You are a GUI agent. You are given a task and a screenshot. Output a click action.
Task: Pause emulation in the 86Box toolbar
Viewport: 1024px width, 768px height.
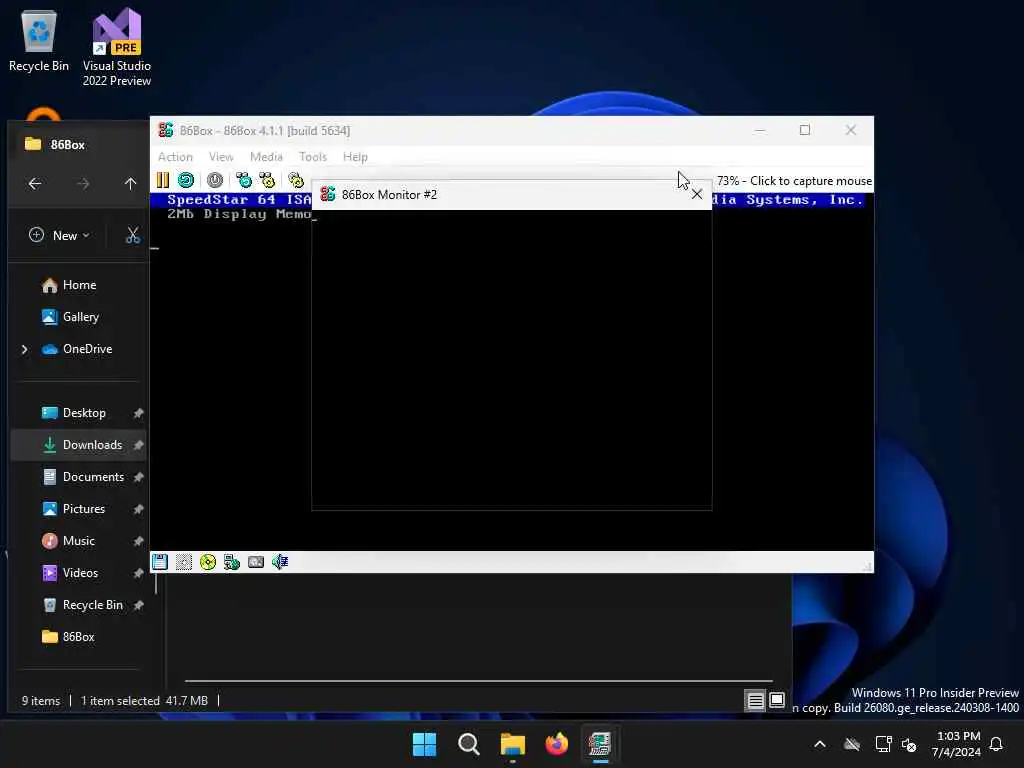pyautogui.click(x=163, y=180)
